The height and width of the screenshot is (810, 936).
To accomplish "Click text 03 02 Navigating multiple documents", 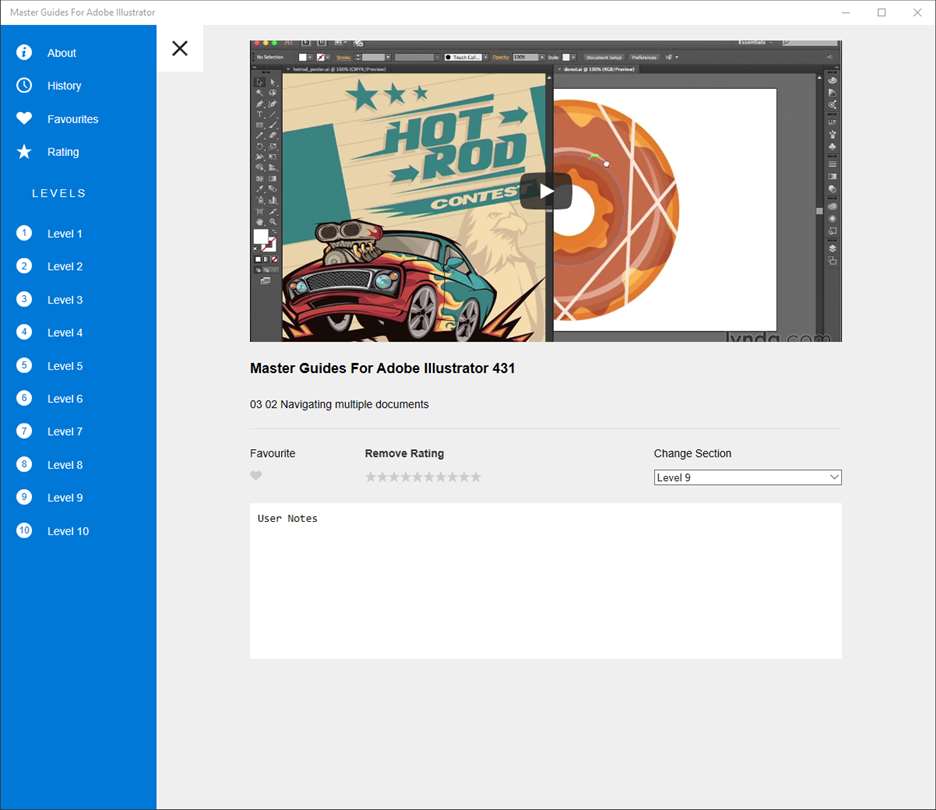I will tap(339, 404).
